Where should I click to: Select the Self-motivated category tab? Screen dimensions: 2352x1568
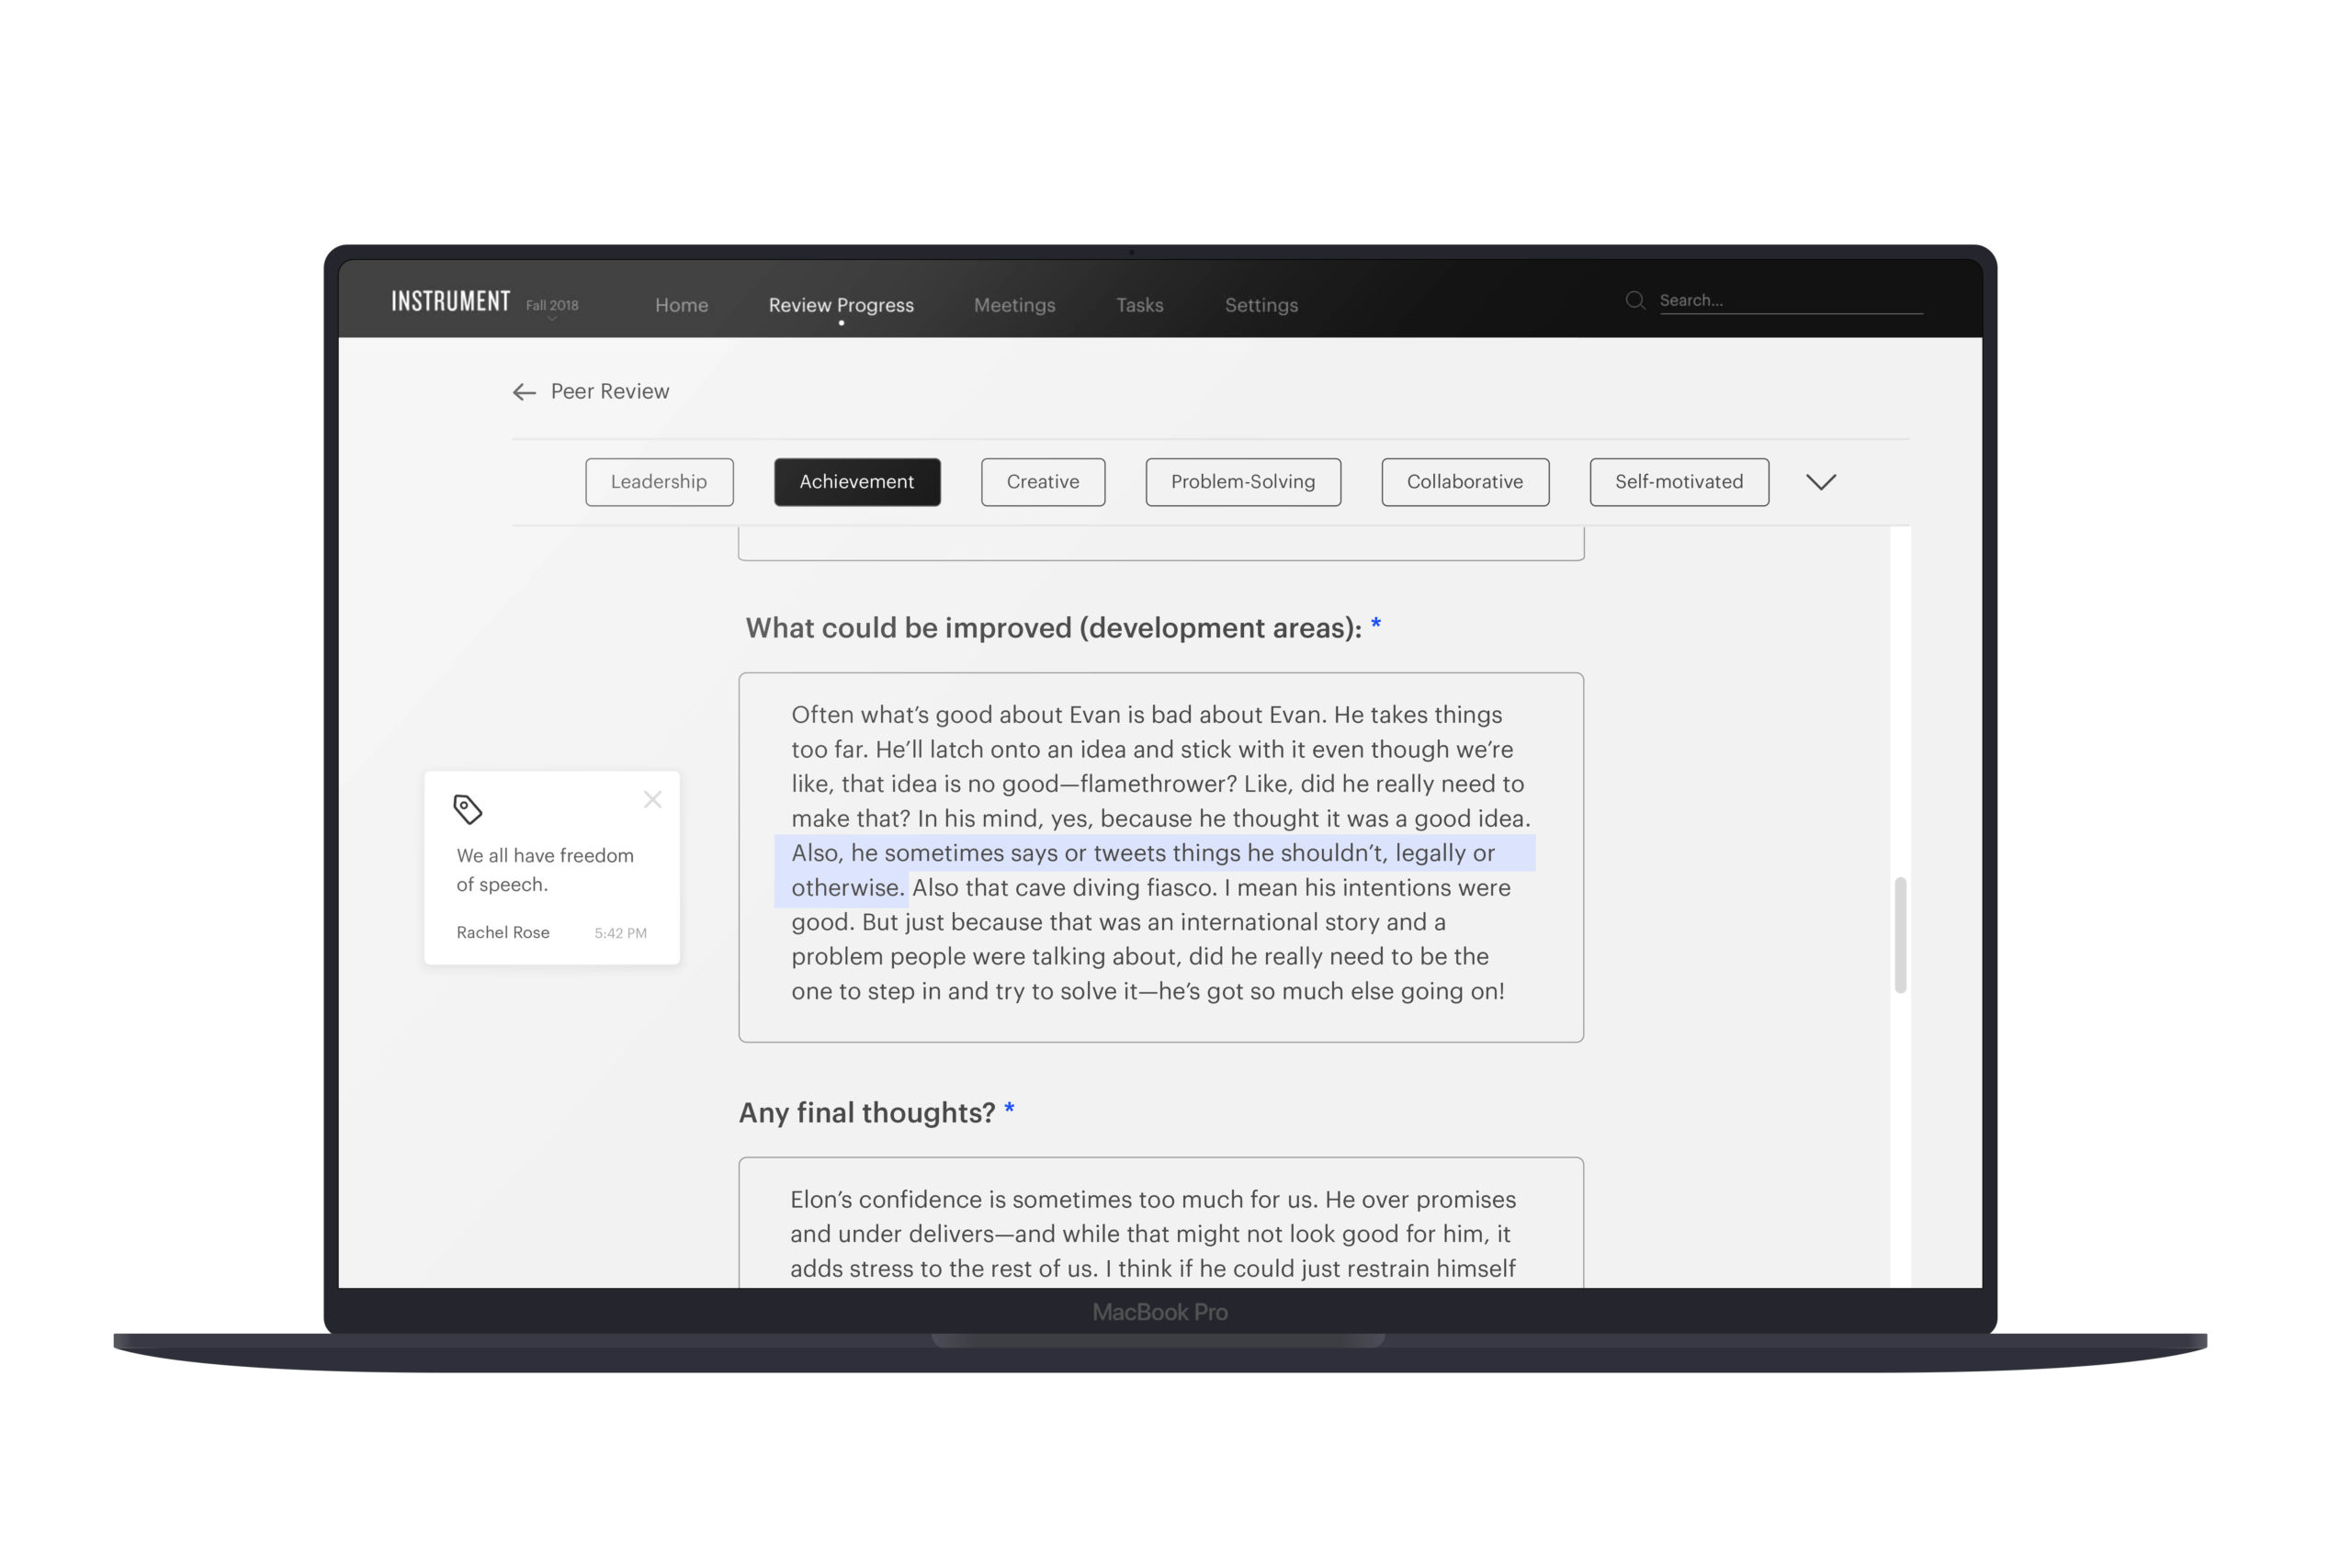coord(1679,482)
